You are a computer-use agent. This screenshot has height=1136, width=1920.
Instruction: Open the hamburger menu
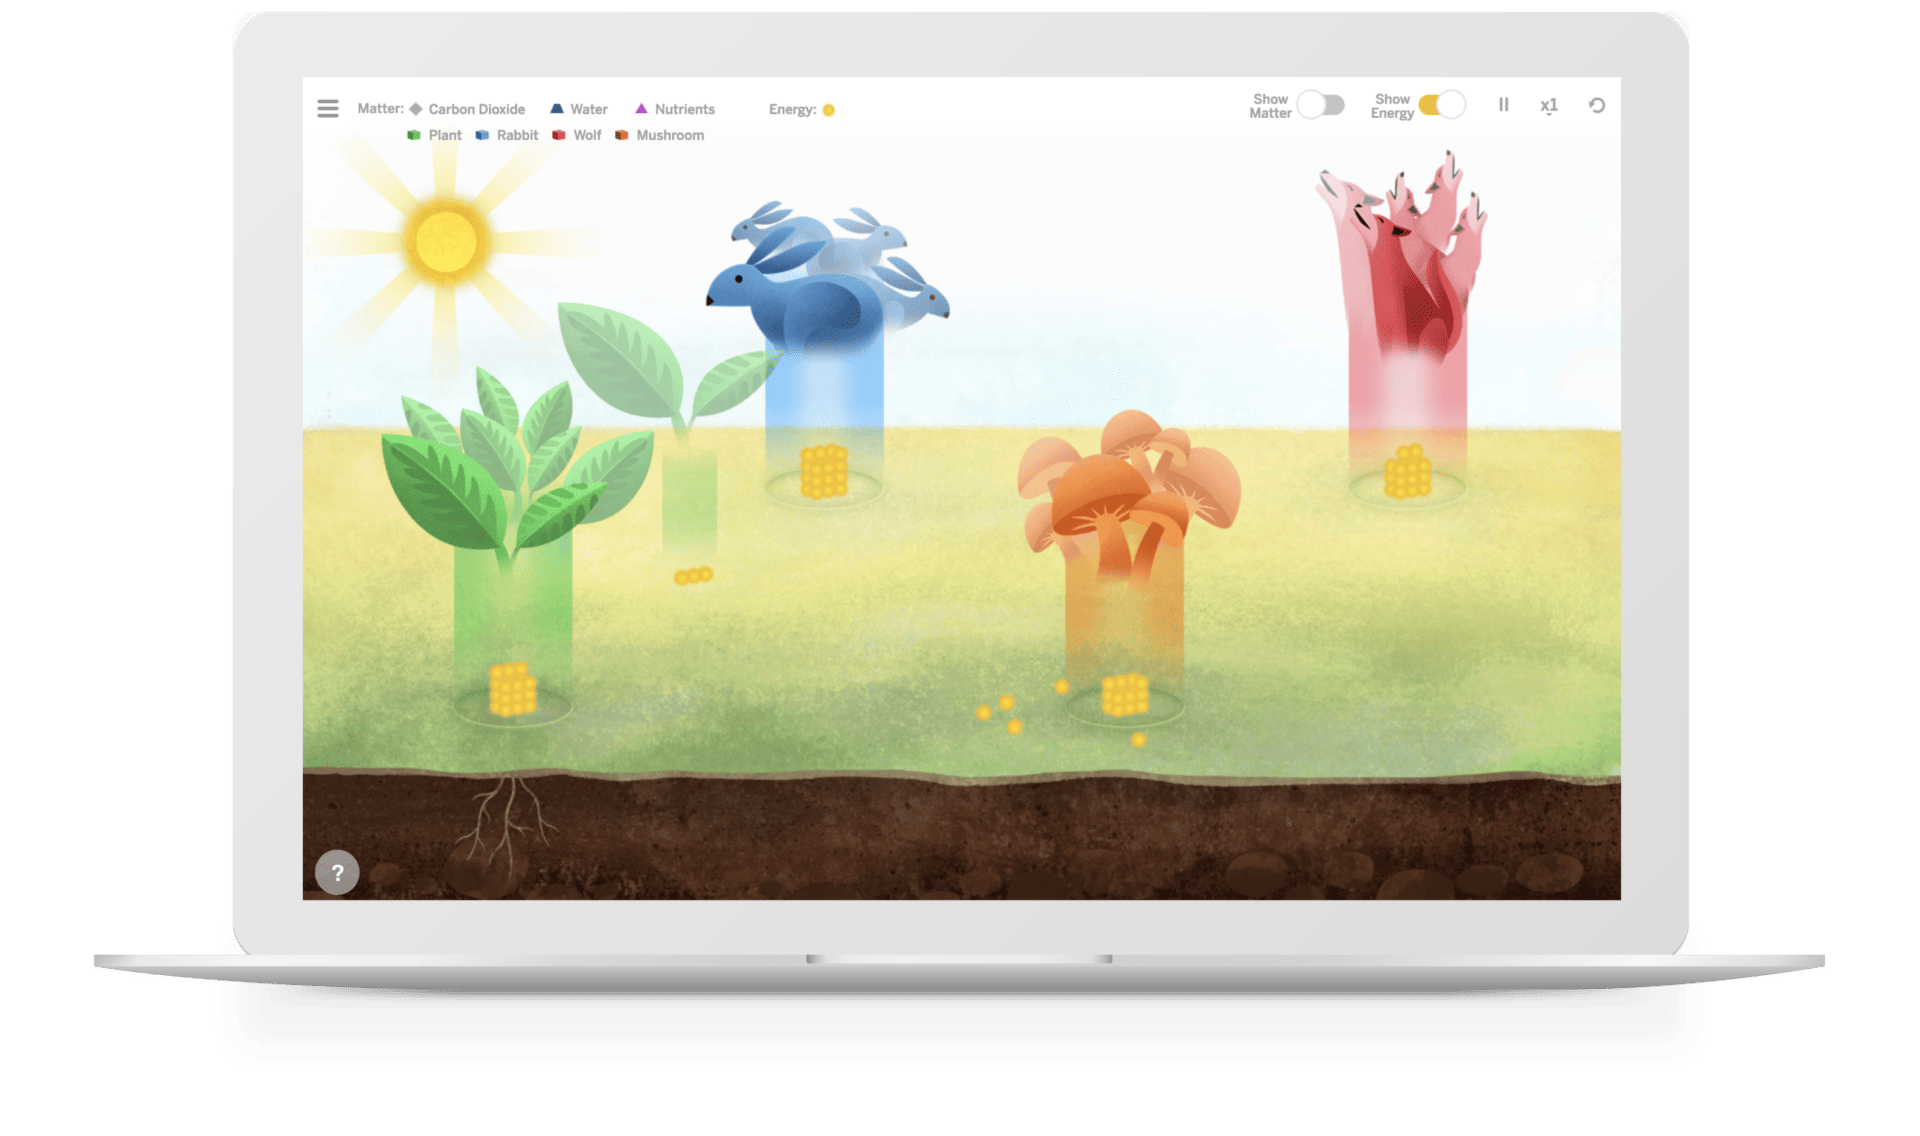point(330,110)
